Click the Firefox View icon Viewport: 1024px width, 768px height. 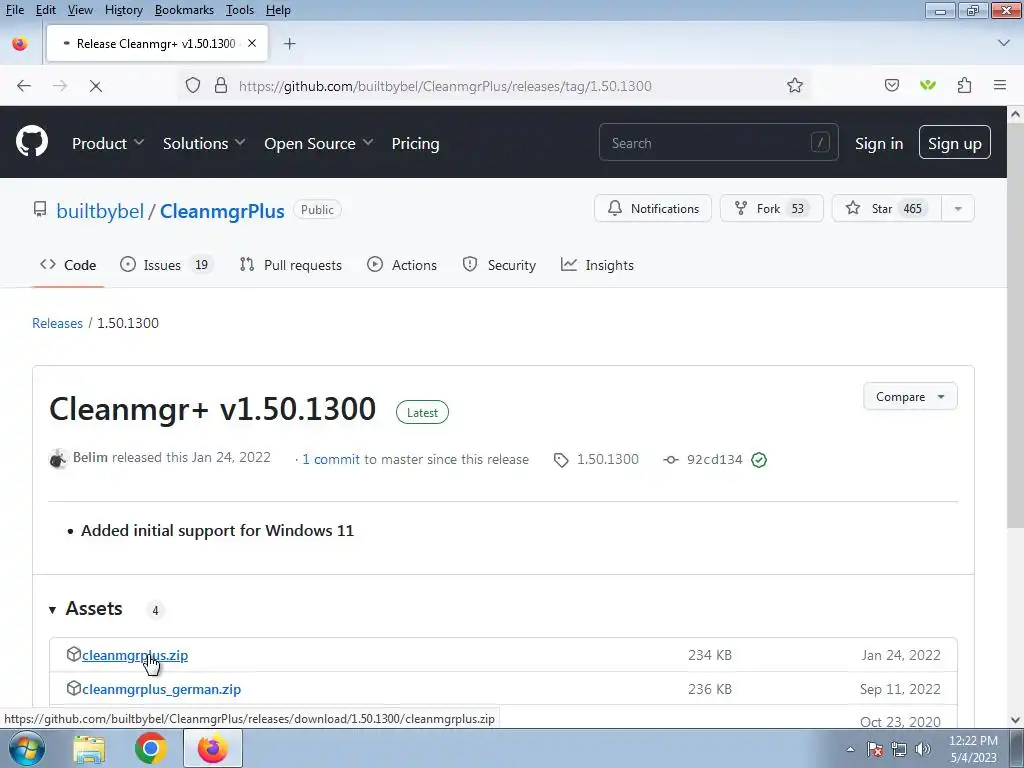(x=20, y=44)
